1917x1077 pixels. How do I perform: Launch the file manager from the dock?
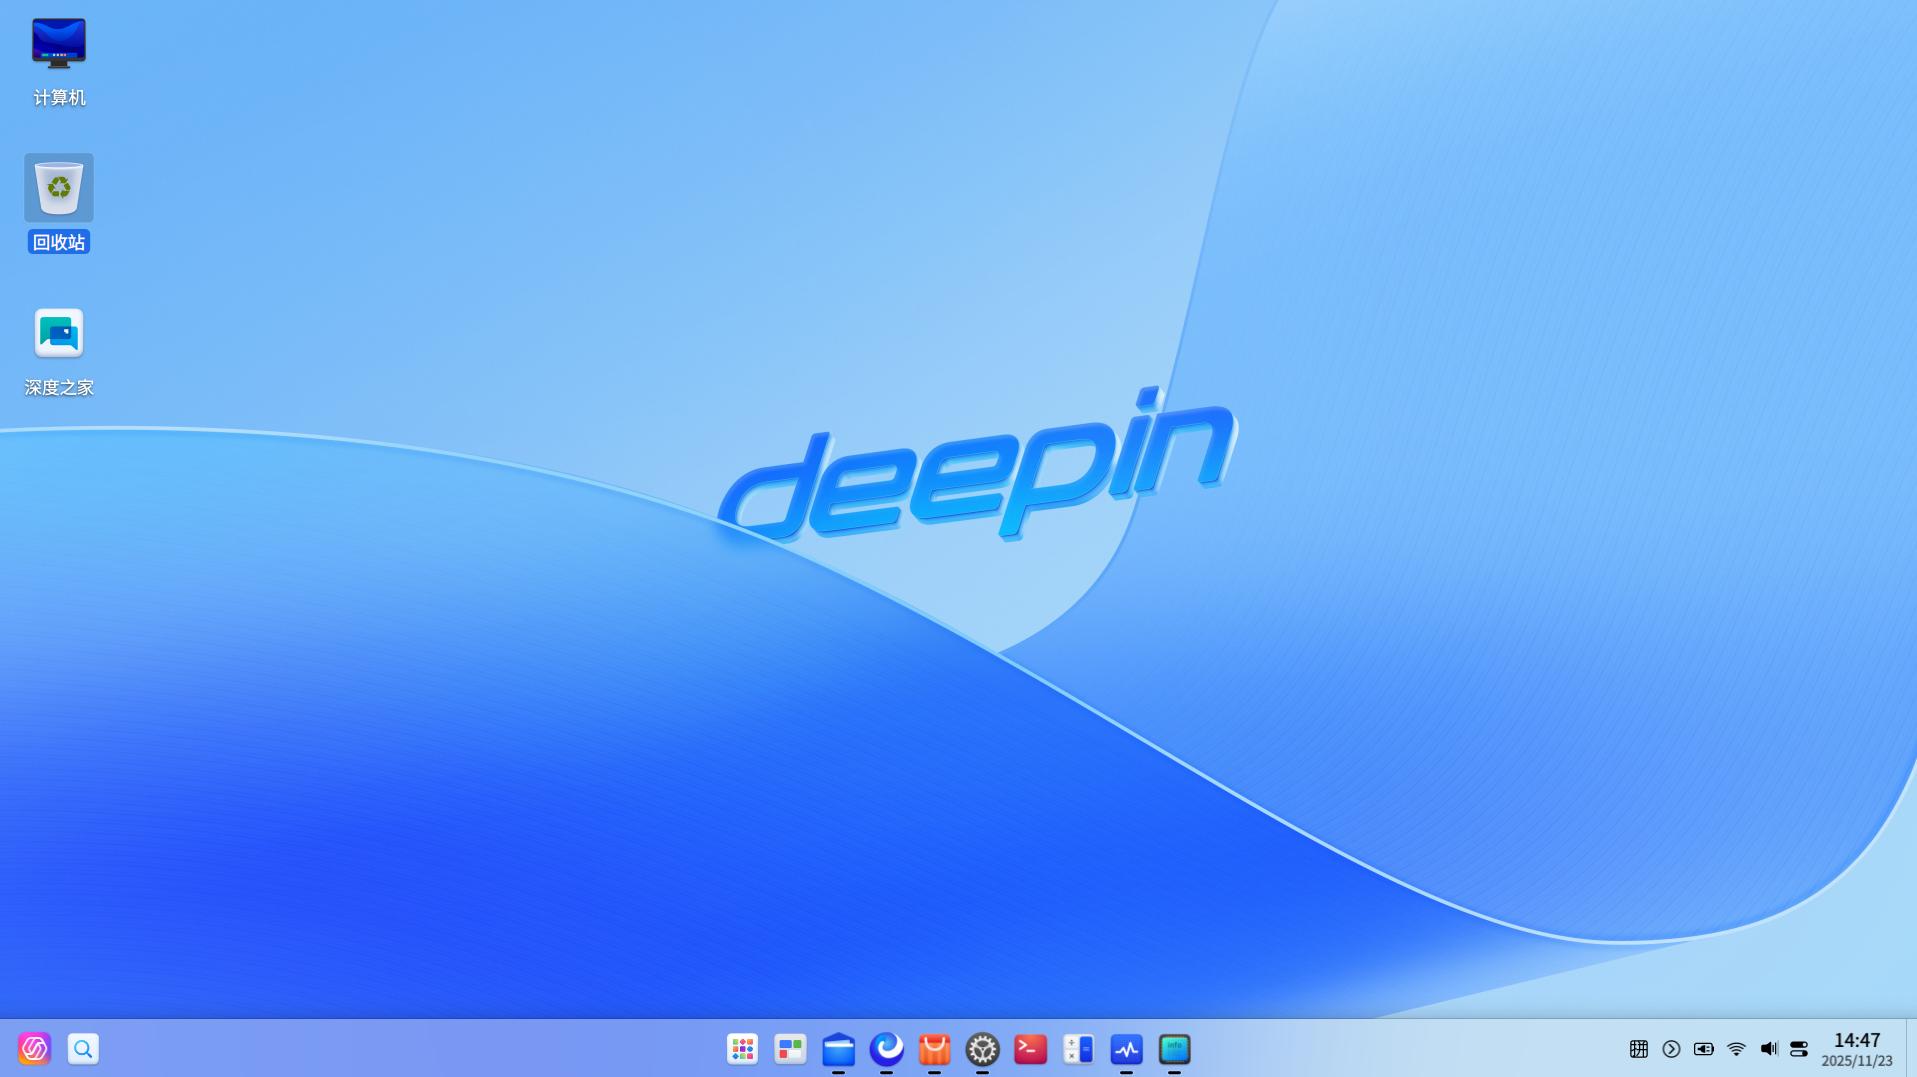click(838, 1049)
